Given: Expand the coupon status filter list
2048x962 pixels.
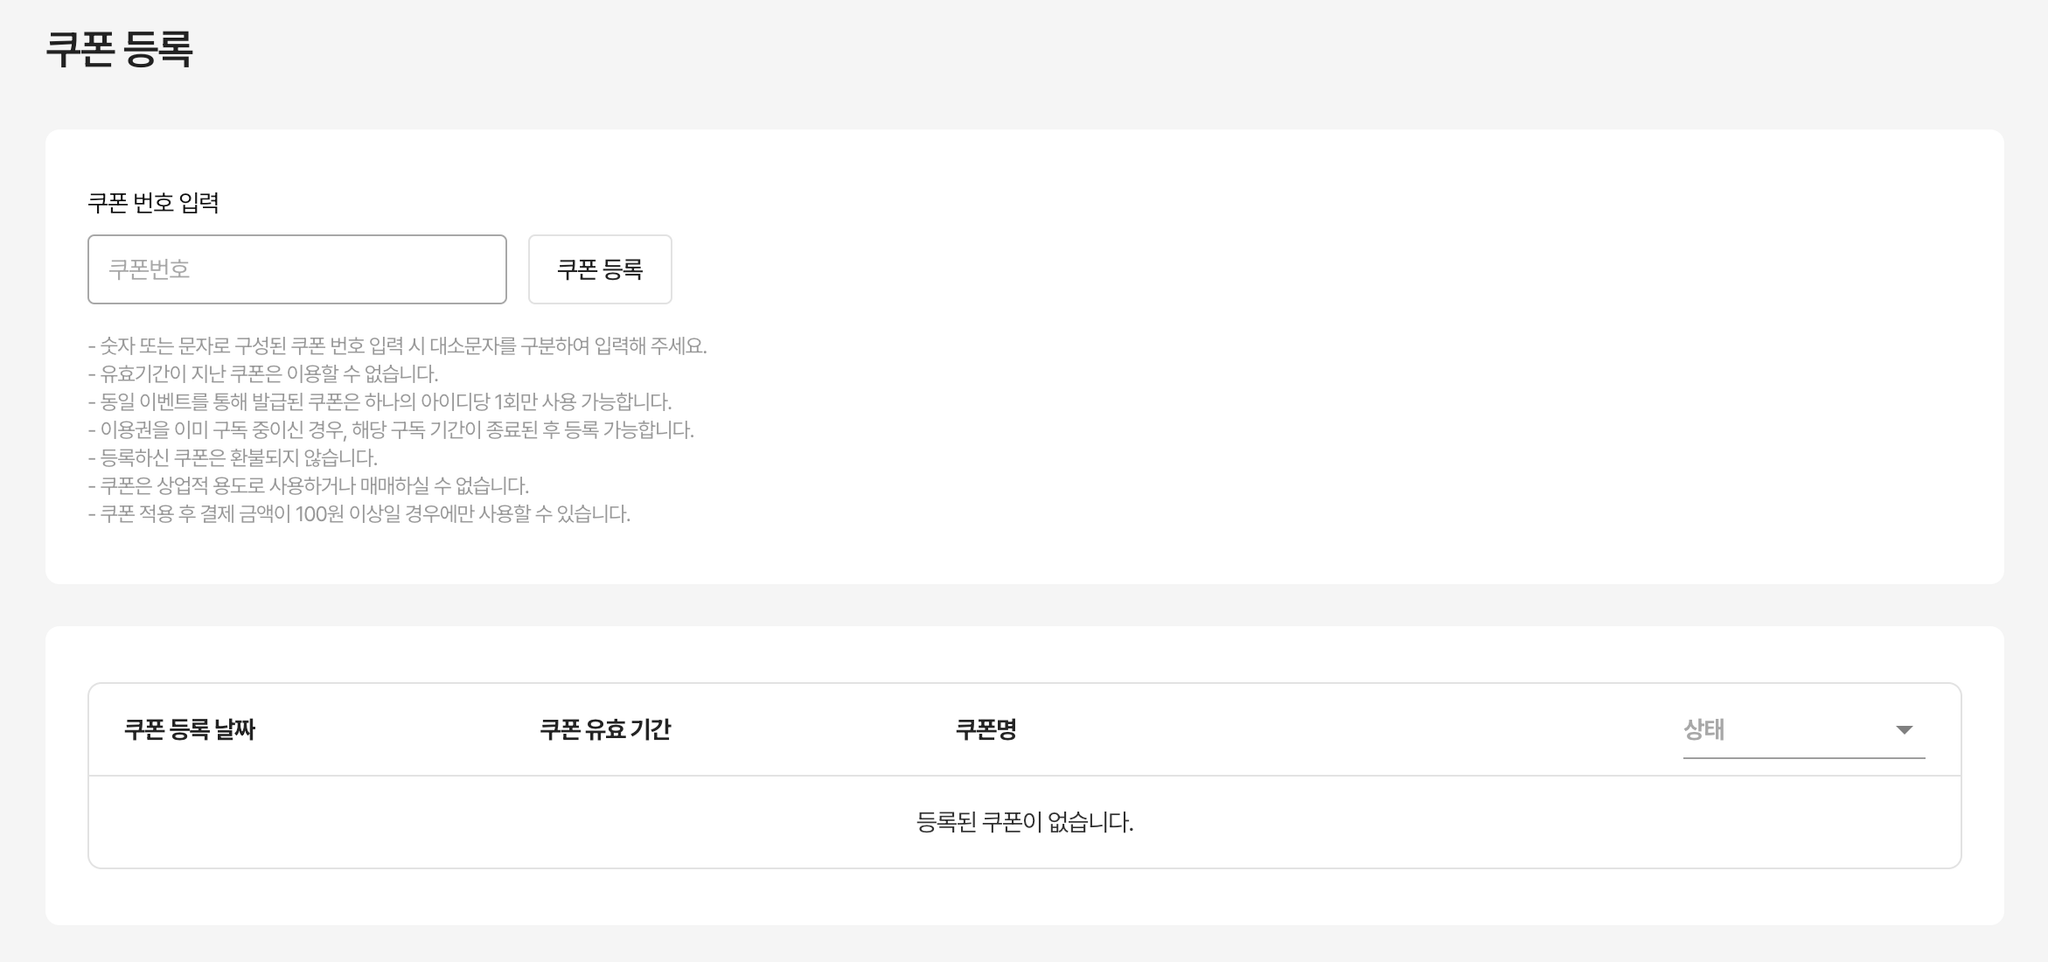Looking at the screenshot, I should (1803, 730).
